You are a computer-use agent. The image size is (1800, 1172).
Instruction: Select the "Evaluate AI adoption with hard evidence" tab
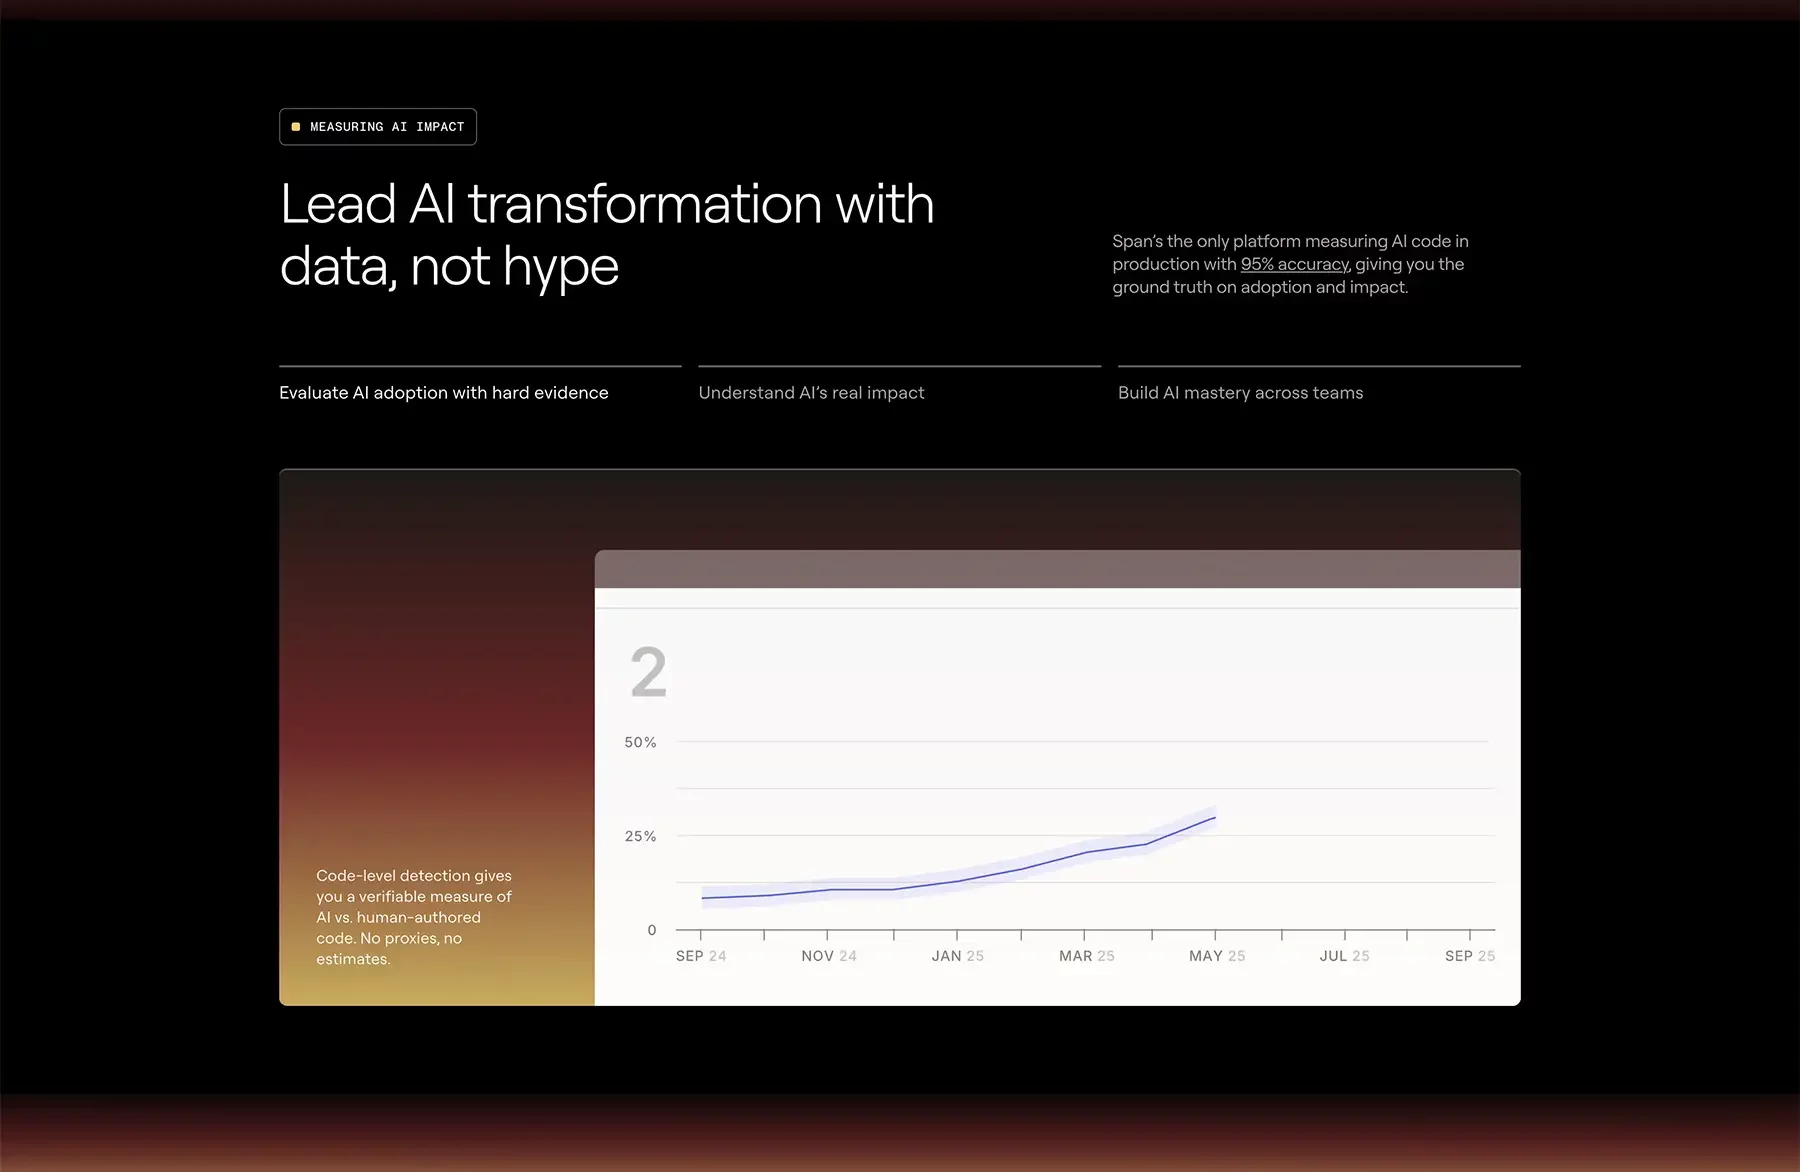coord(443,393)
